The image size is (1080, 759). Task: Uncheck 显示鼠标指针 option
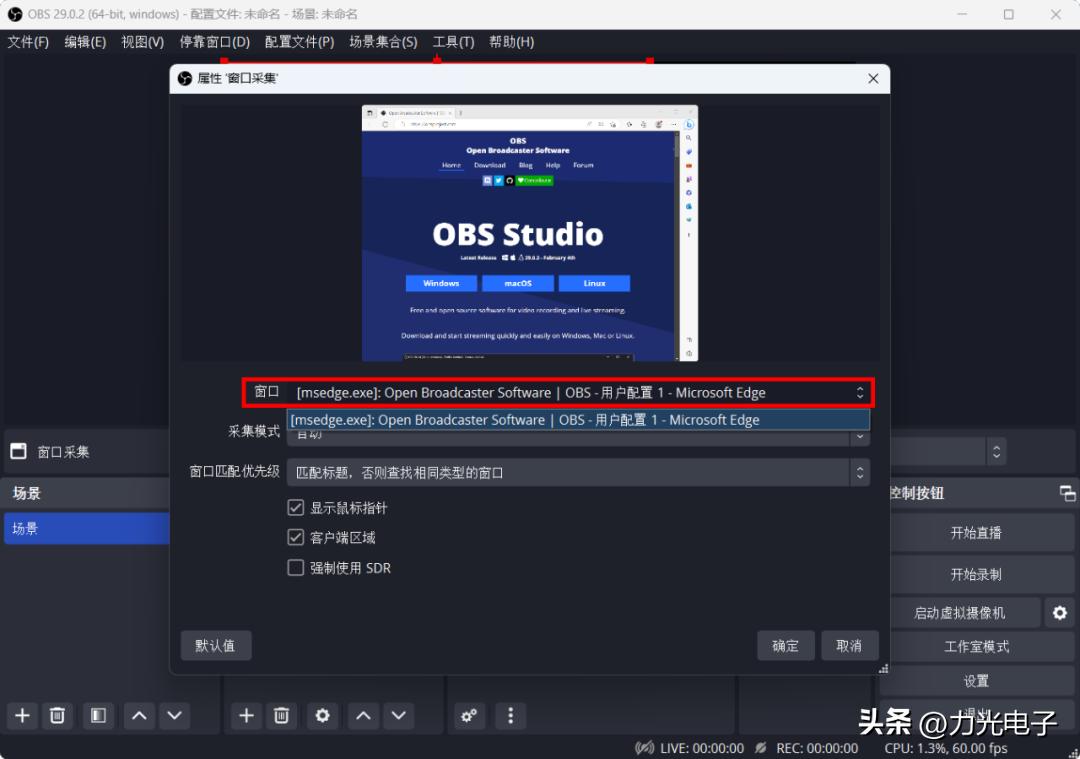[296, 507]
